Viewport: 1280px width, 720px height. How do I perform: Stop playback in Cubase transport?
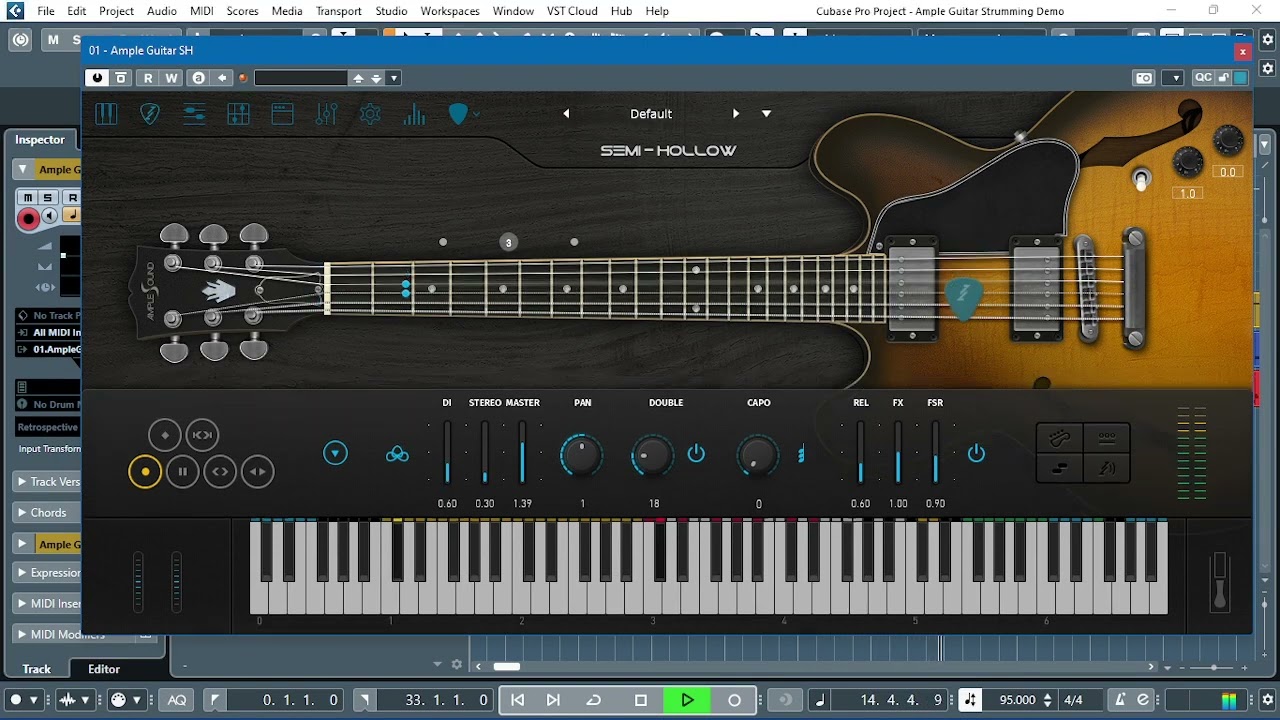[x=641, y=700]
